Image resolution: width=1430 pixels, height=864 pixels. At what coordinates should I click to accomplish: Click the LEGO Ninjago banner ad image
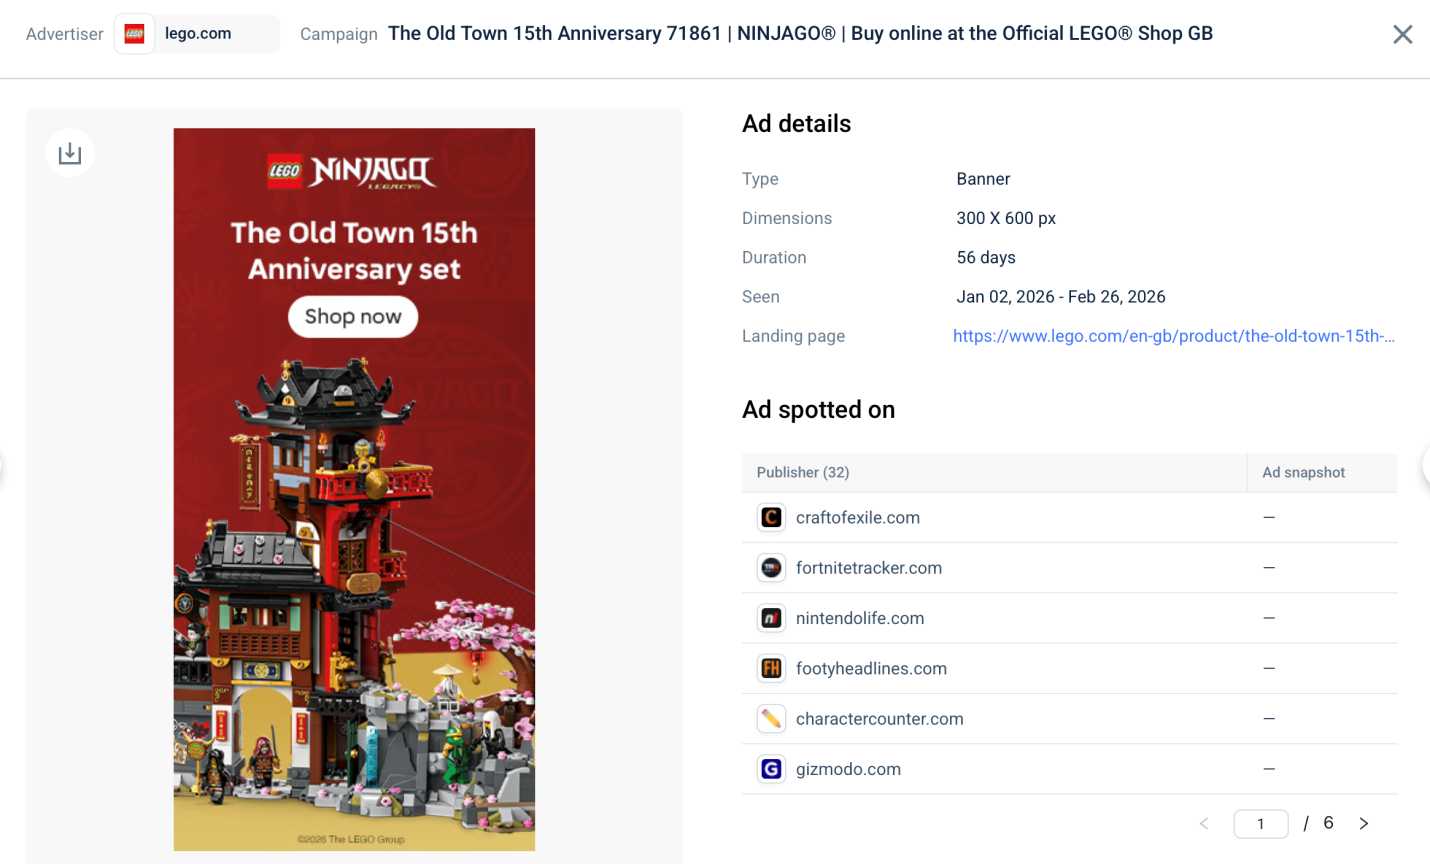click(354, 489)
